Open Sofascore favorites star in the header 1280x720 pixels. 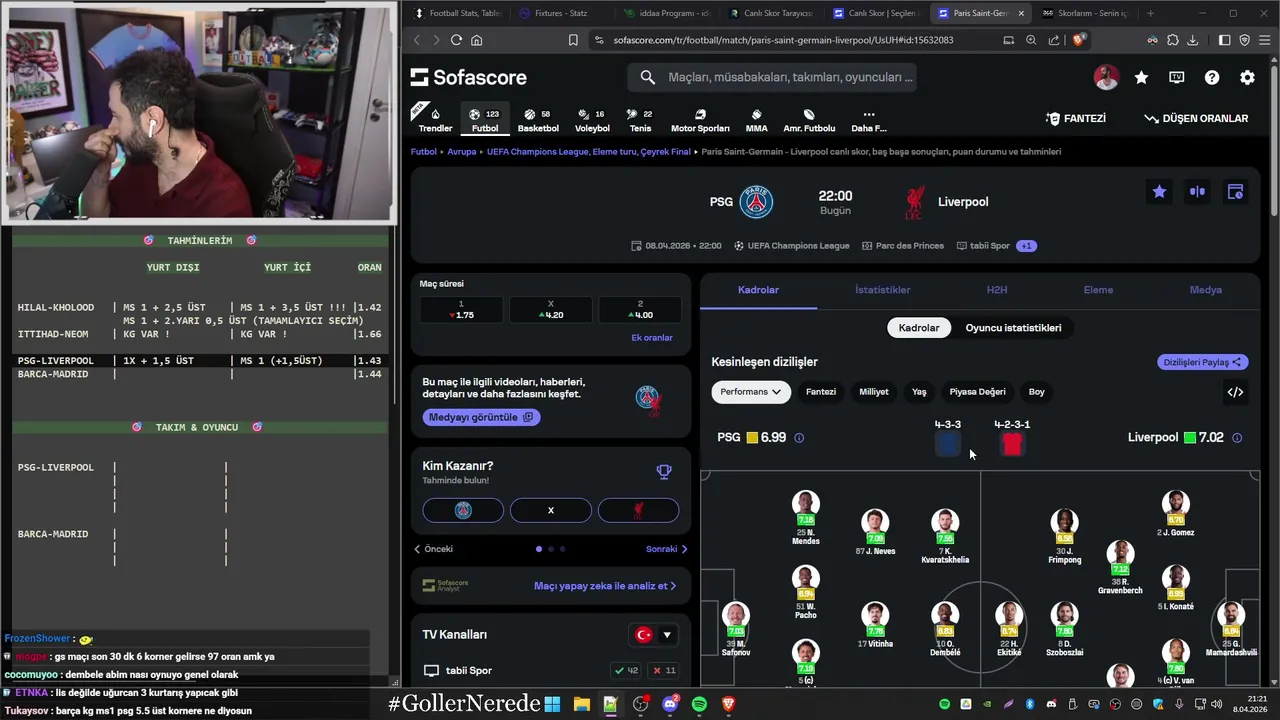click(1141, 77)
